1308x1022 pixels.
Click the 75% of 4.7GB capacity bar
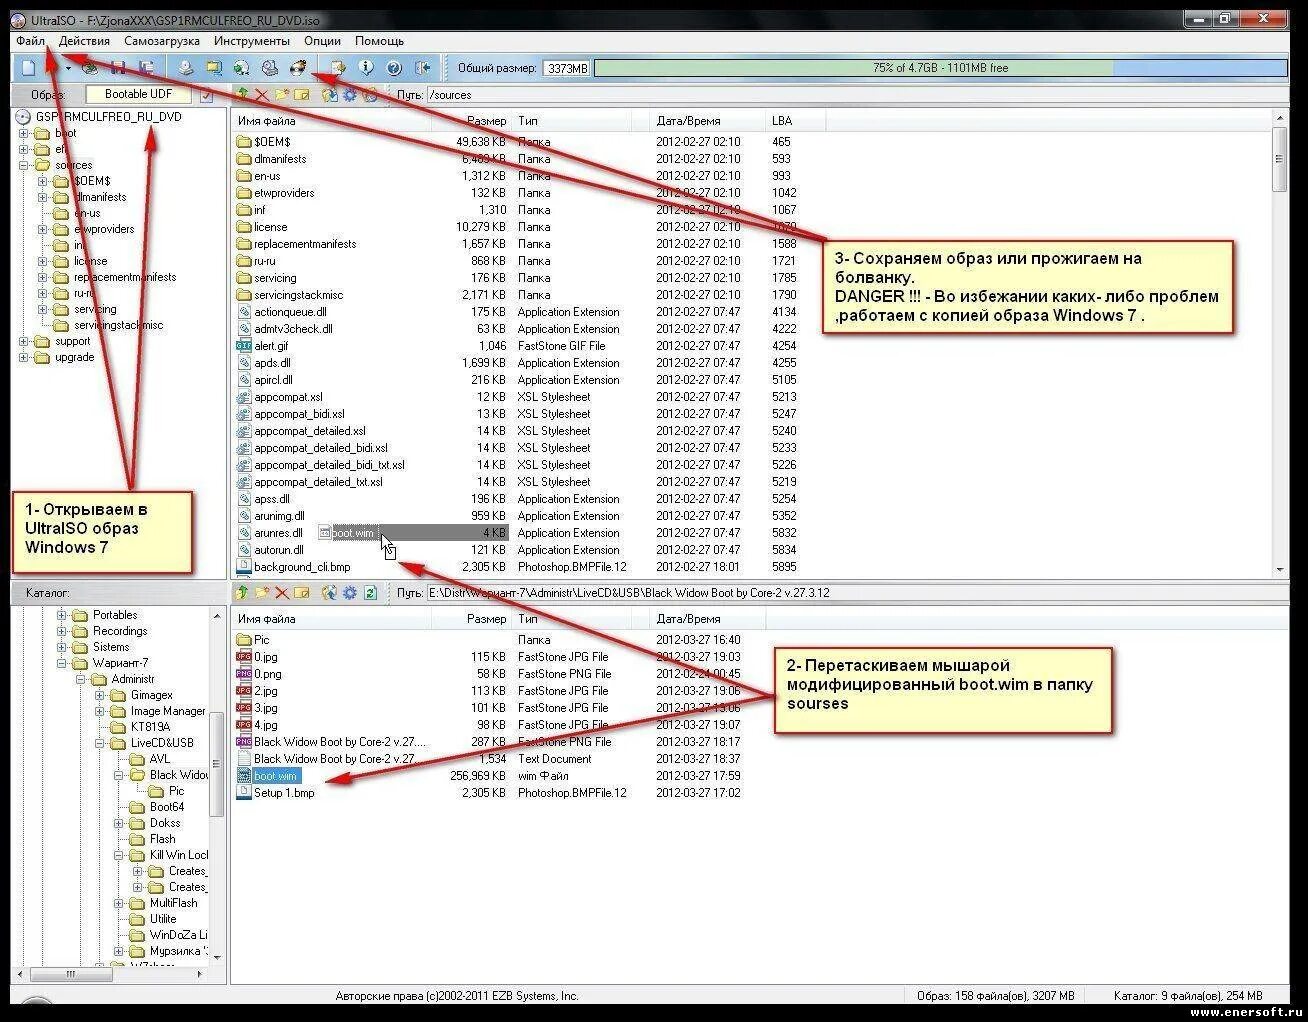click(940, 68)
